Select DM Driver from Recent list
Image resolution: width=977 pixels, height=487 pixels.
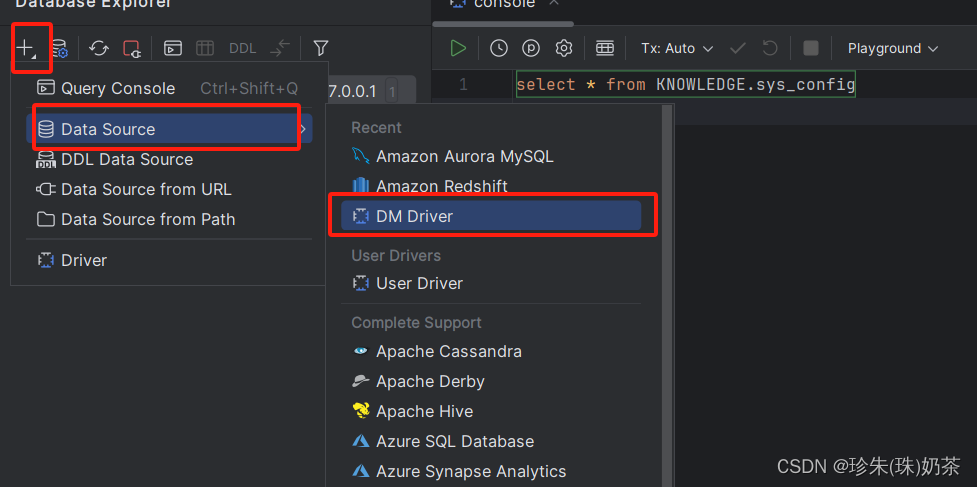tap(491, 216)
